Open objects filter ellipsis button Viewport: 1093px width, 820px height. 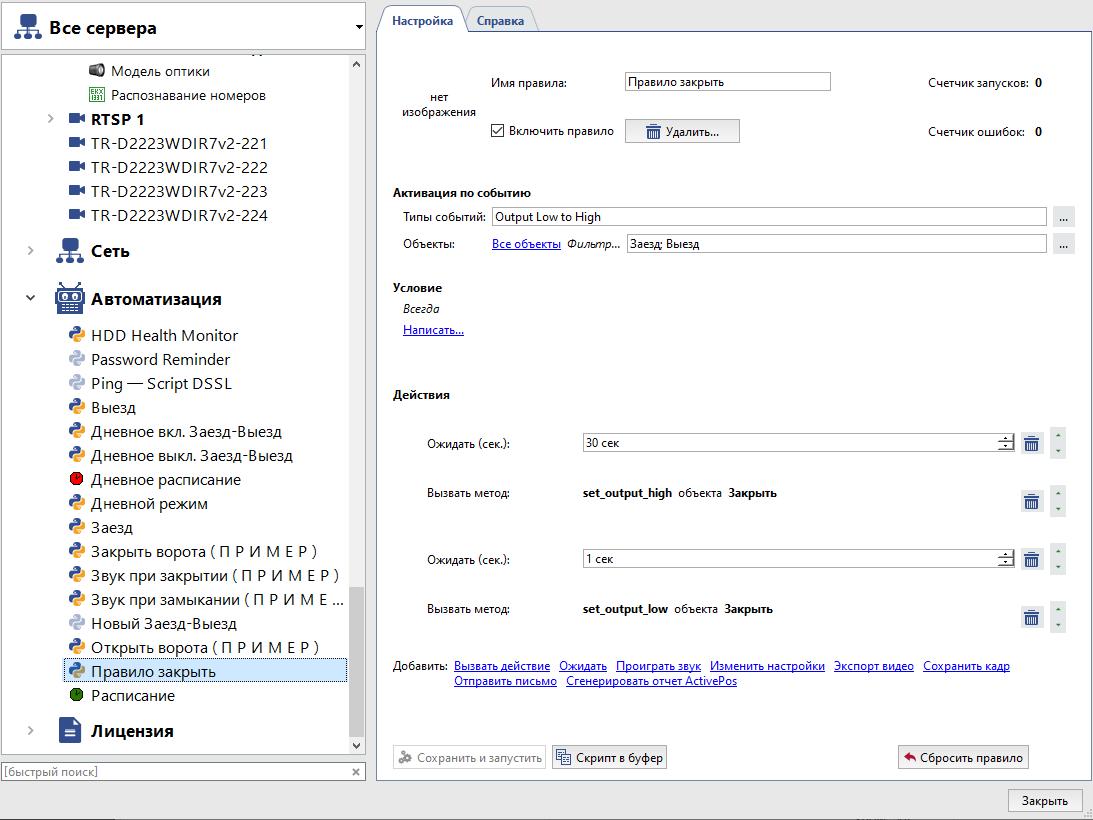[x=1063, y=244]
